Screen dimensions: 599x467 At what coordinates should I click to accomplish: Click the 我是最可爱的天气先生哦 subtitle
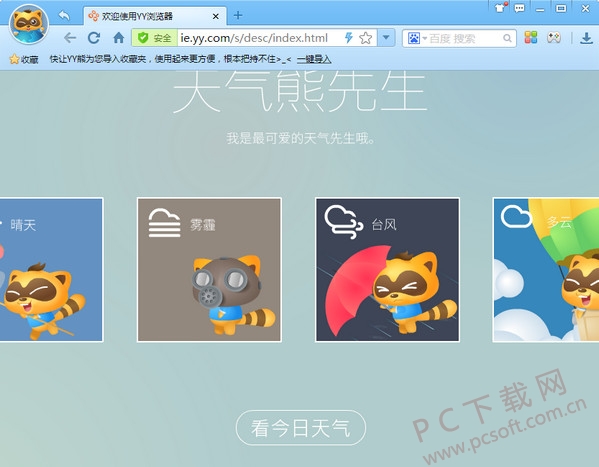point(301,138)
